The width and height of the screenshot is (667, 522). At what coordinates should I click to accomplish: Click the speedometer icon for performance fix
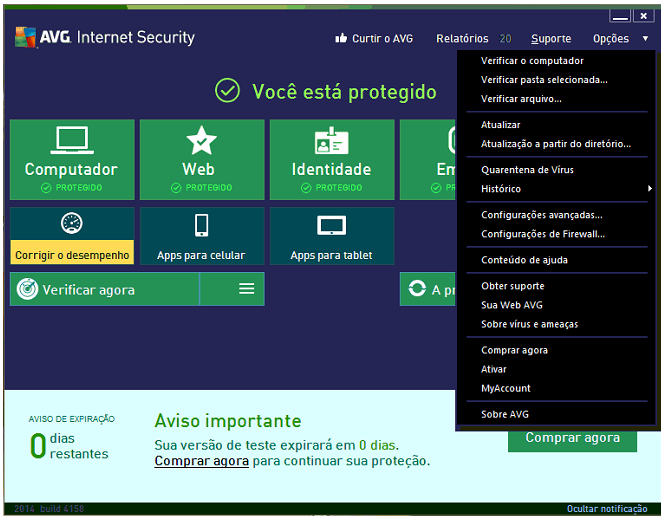coord(71,223)
